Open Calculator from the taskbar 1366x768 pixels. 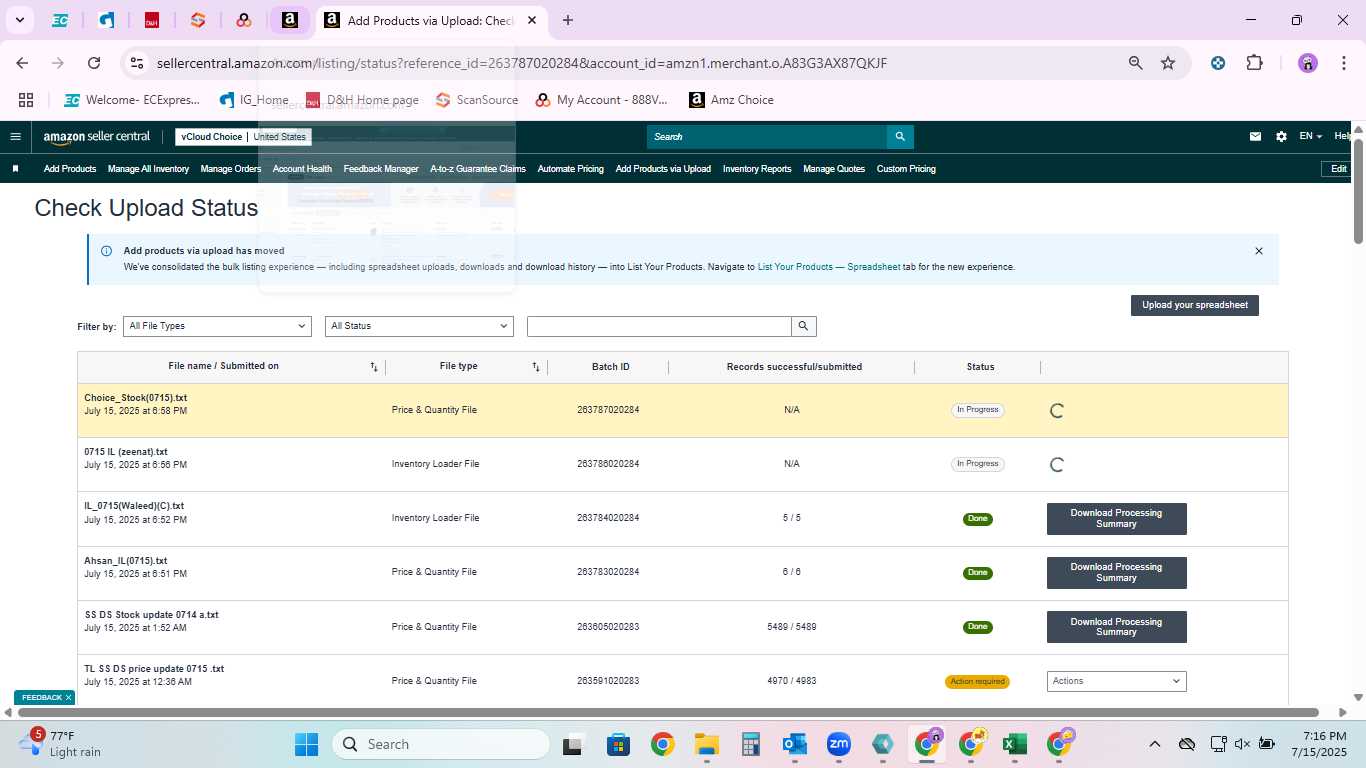[x=751, y=744]
